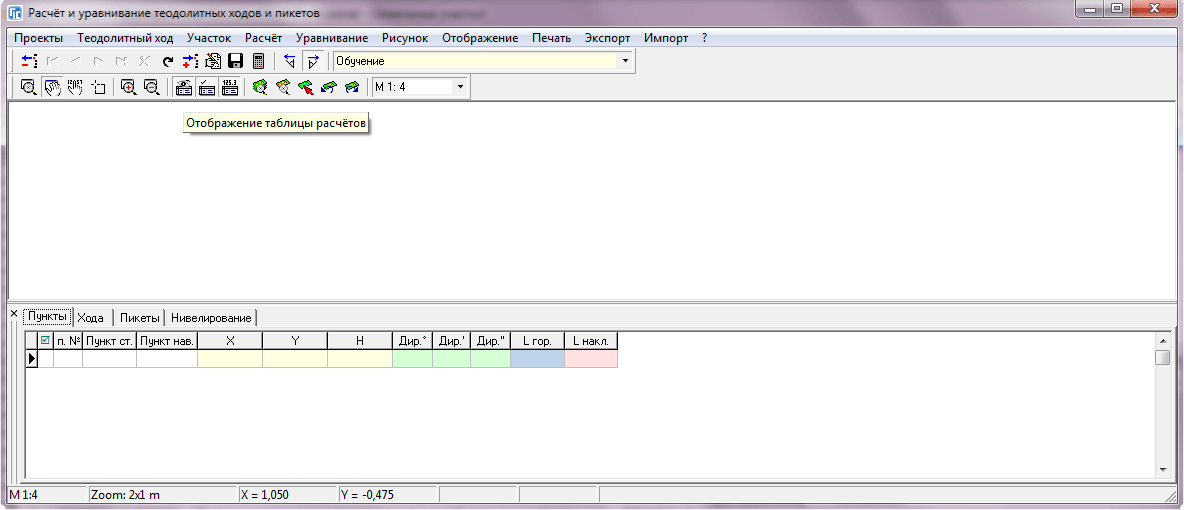
Task: Click the zoom in magnifier icon
Action: [x=128, y=87]
